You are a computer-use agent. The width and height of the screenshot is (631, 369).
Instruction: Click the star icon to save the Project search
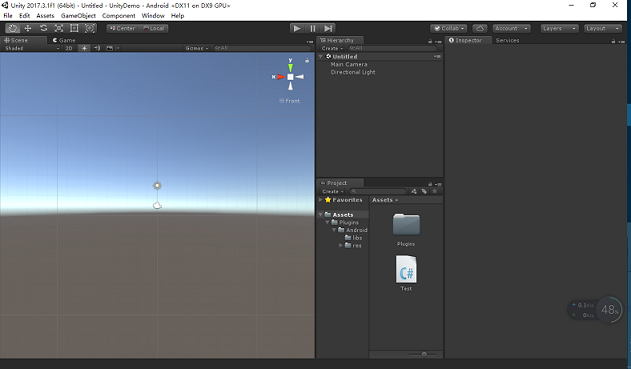pos(435,191)
